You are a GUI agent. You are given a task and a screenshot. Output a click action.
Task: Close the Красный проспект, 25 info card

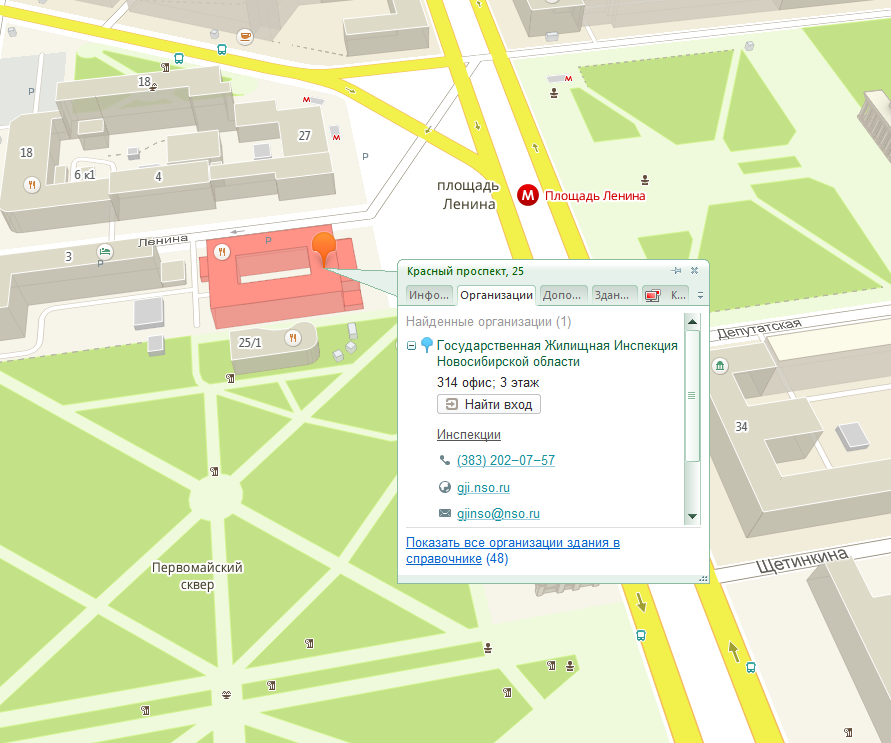(x=694, y=270)
